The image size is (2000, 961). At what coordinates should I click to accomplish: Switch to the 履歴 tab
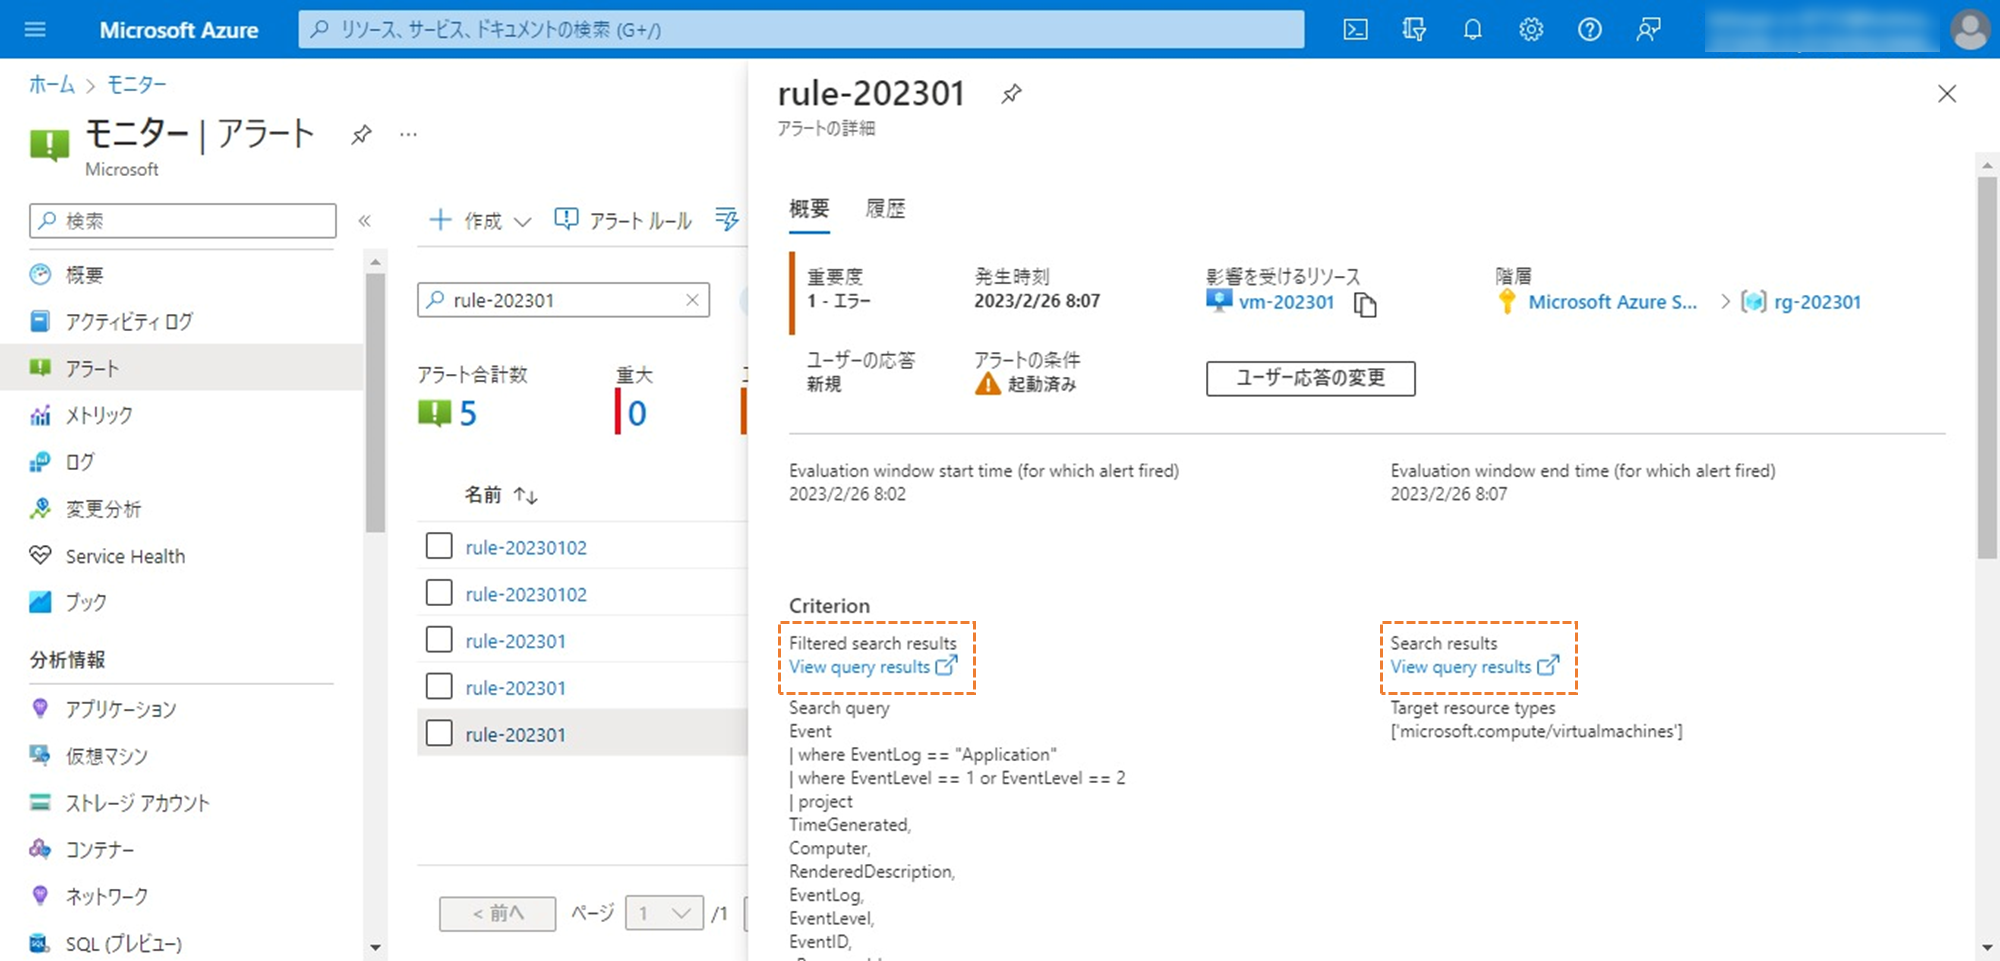[x=885, y=209]
